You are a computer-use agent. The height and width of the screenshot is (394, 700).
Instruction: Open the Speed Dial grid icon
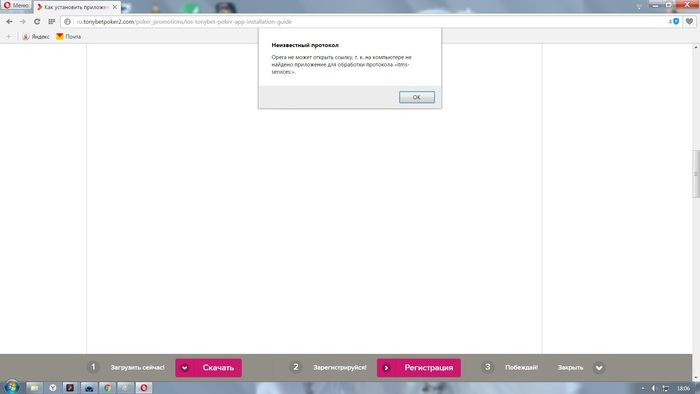point(51,21)
